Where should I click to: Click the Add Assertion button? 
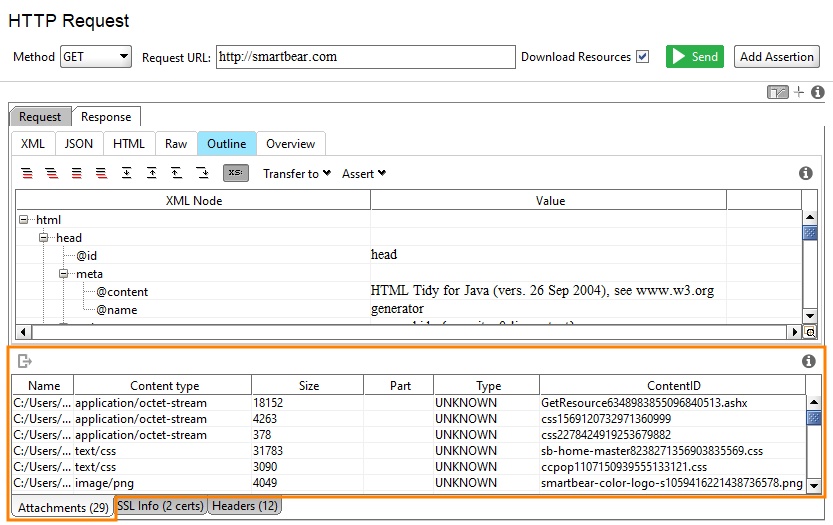pos(777,57)
